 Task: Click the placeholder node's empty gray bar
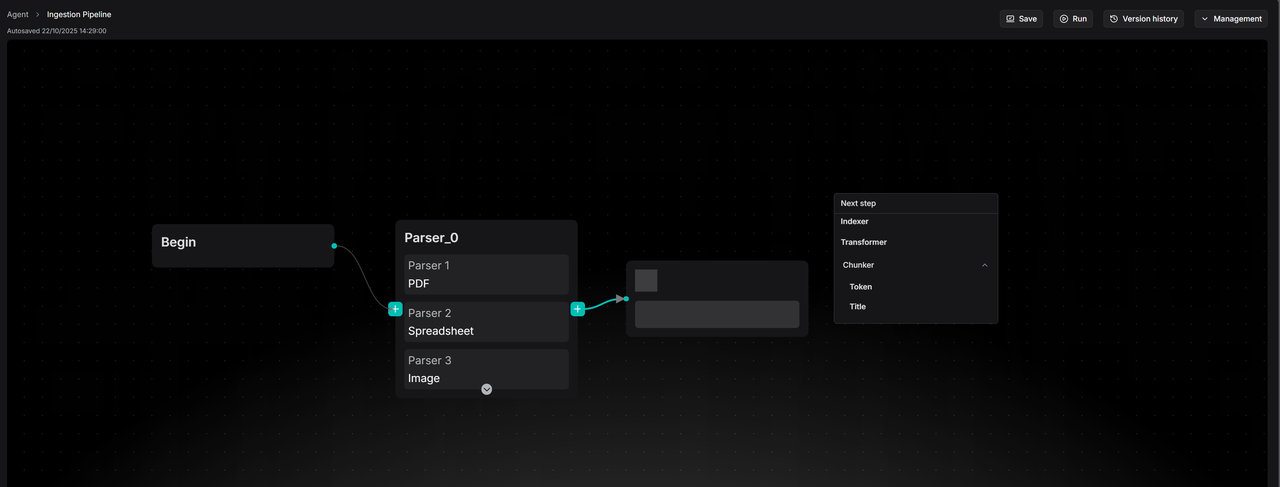(x=717, y=314)
